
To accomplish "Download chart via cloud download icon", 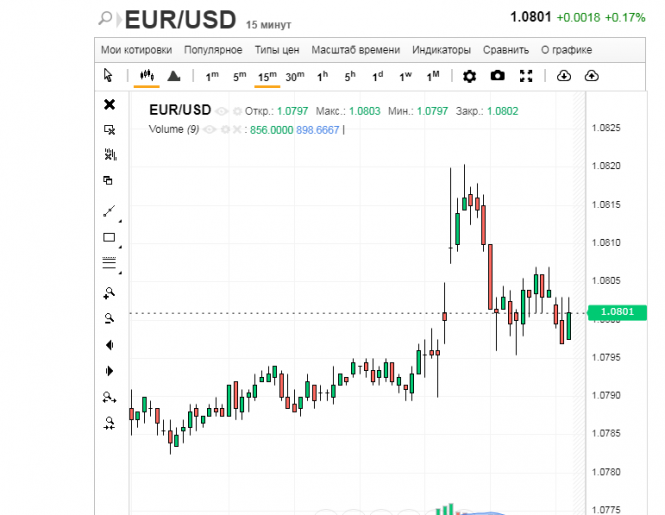I will [x=563, y=76].
